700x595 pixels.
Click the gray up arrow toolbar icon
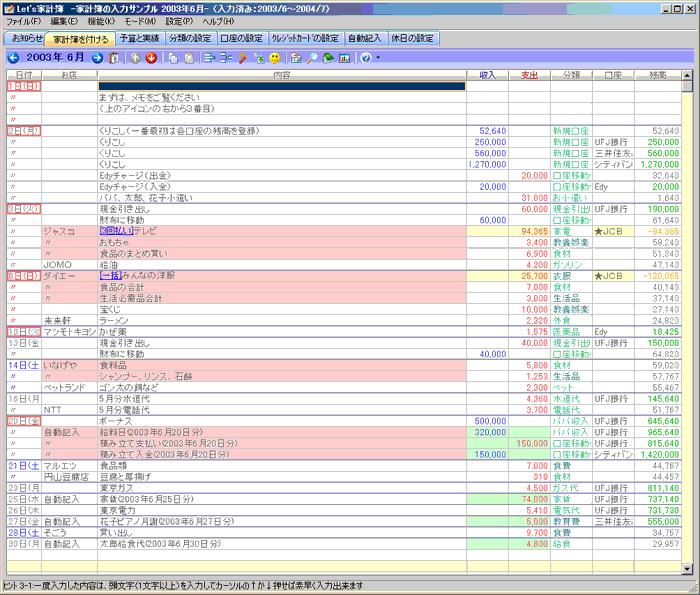(x=135, y=58)
